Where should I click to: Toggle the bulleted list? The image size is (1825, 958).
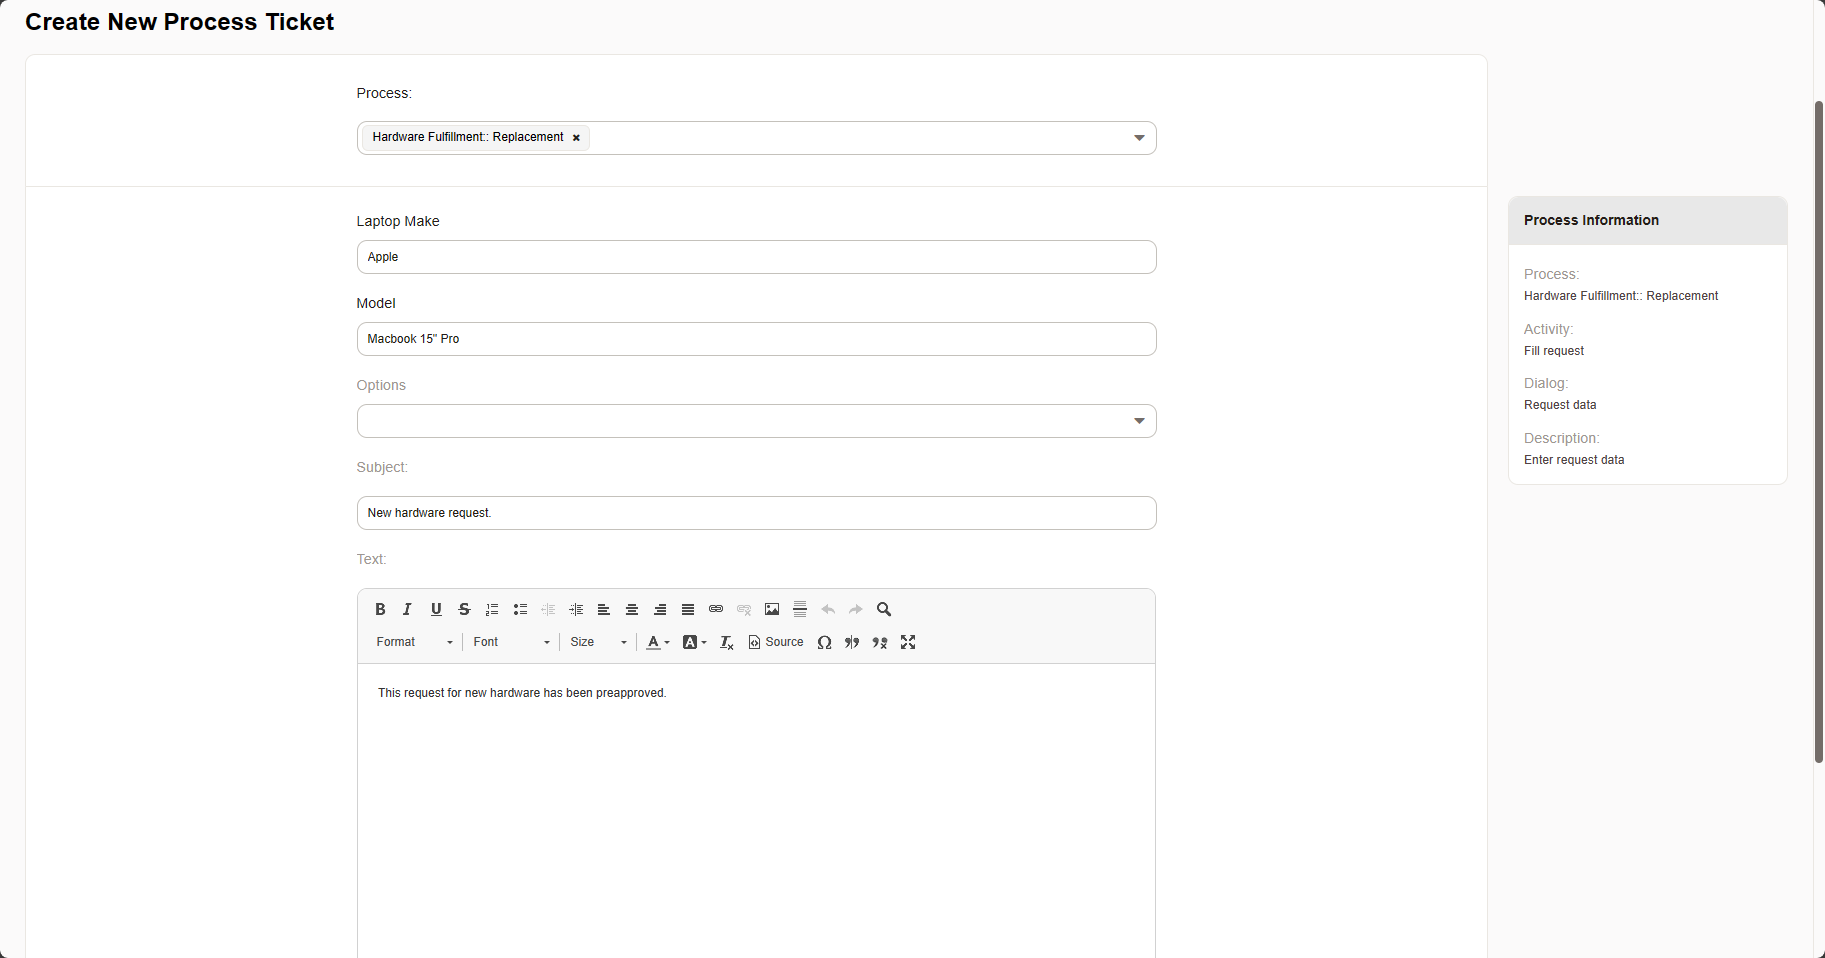(x=520, y=609)
